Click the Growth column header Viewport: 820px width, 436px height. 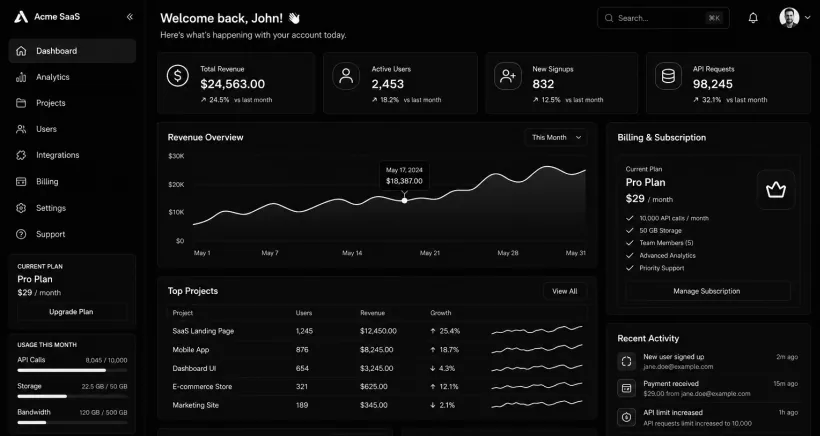tap(440, 313)
